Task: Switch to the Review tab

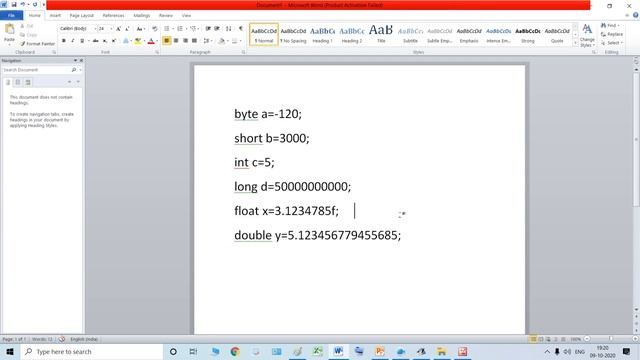Action: click(166, 16)
